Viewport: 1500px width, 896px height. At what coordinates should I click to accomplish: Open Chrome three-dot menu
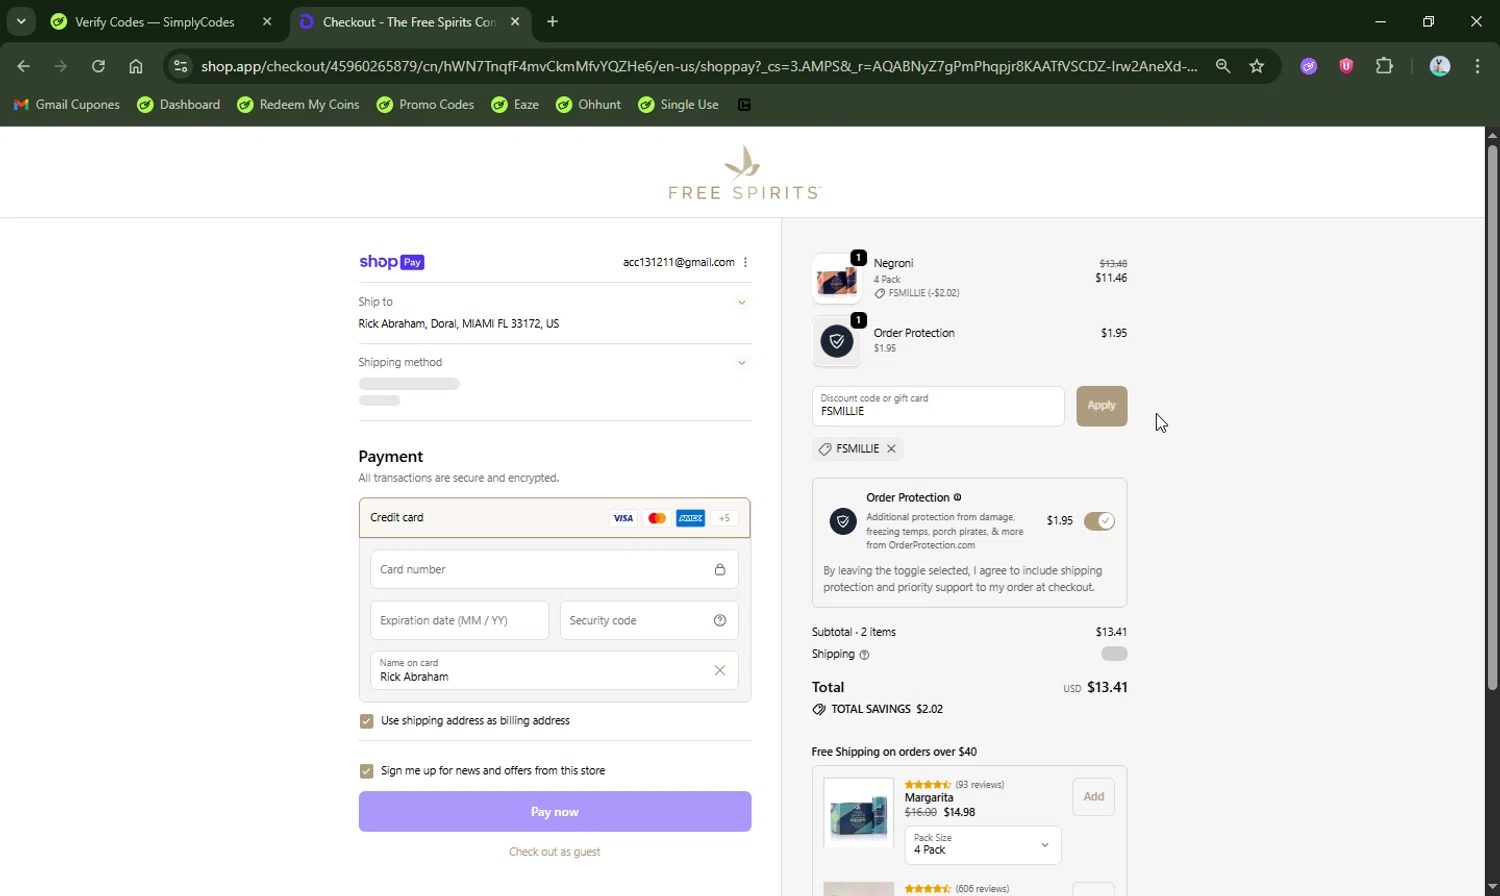[x=1477, y=66]
